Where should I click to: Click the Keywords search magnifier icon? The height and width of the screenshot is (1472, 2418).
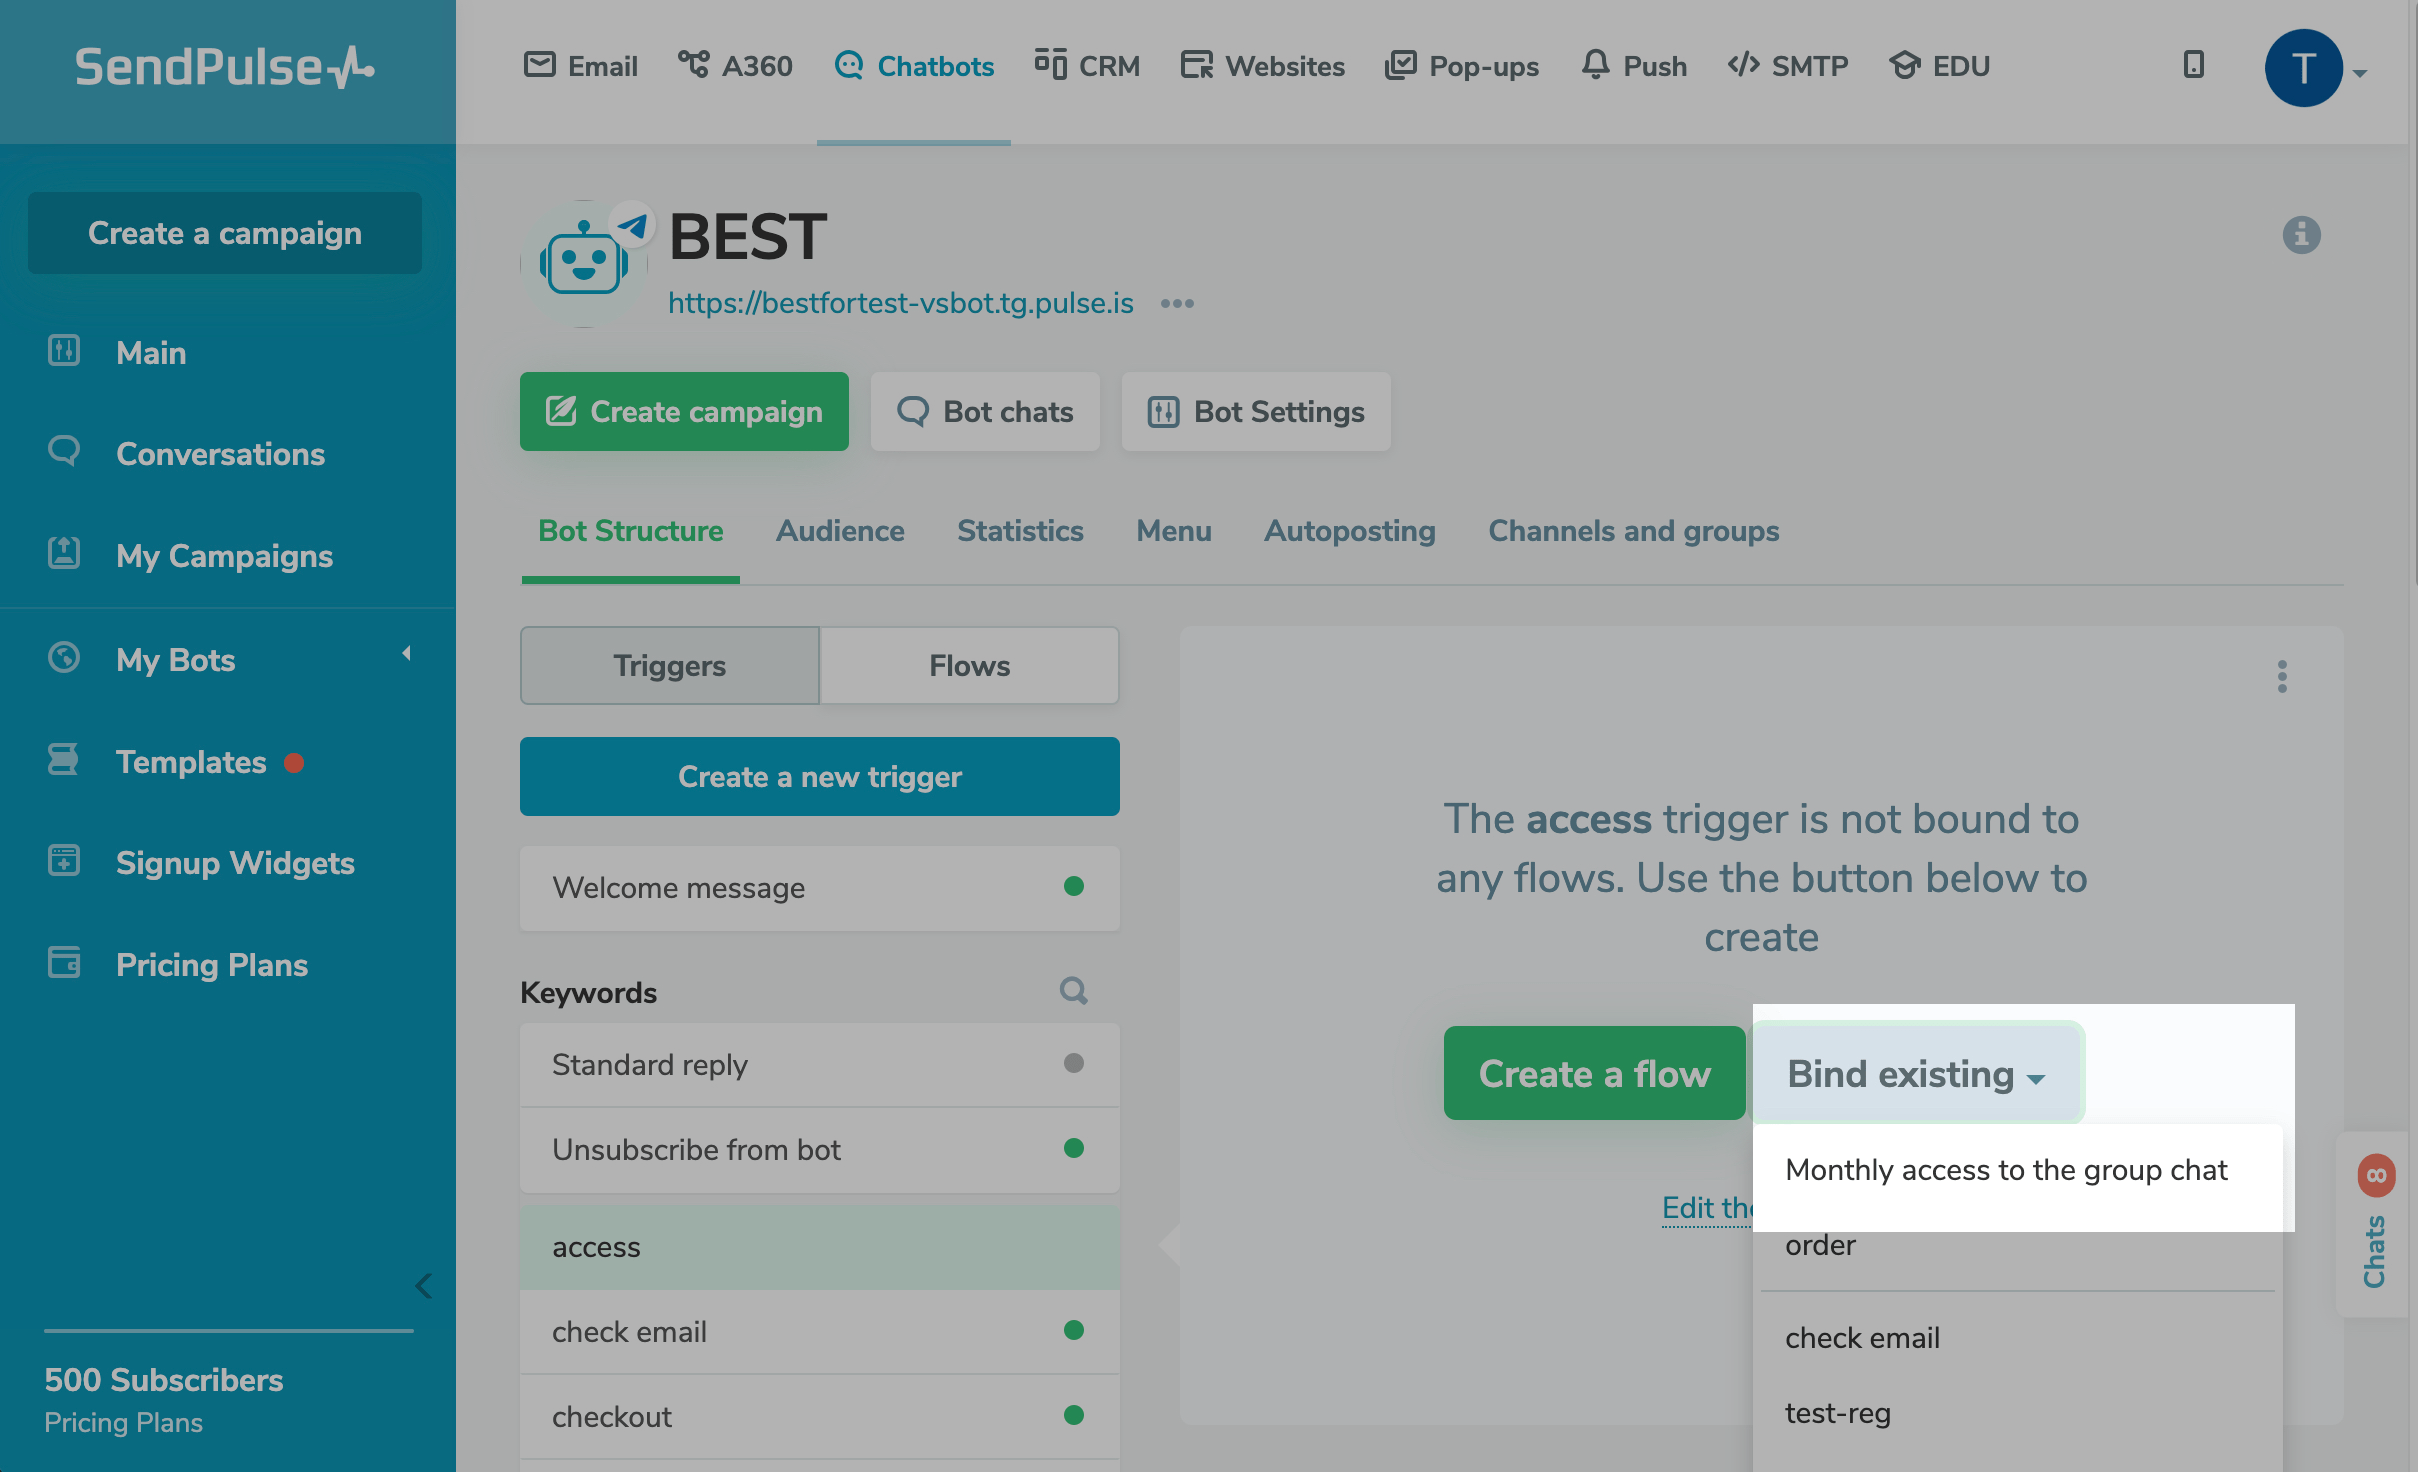pos(1073,991)
